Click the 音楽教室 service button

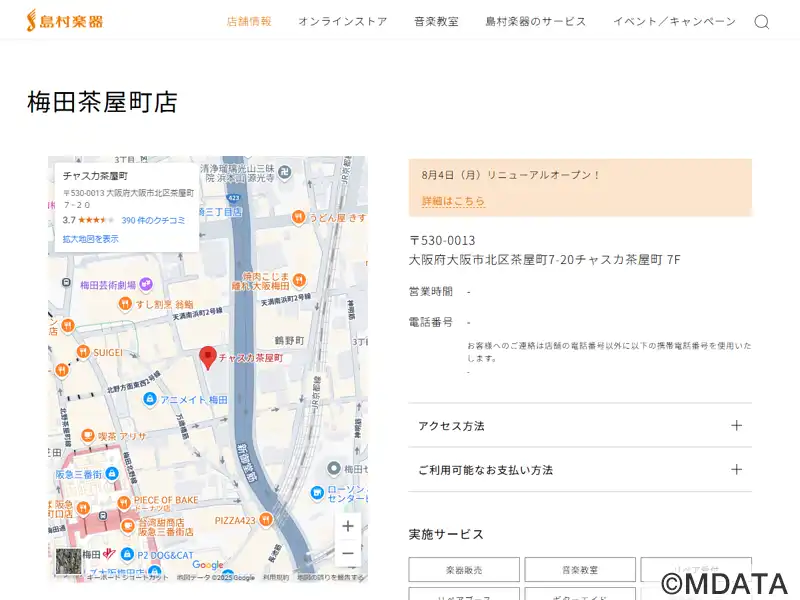pyautogui.click(x=580, y=569)
